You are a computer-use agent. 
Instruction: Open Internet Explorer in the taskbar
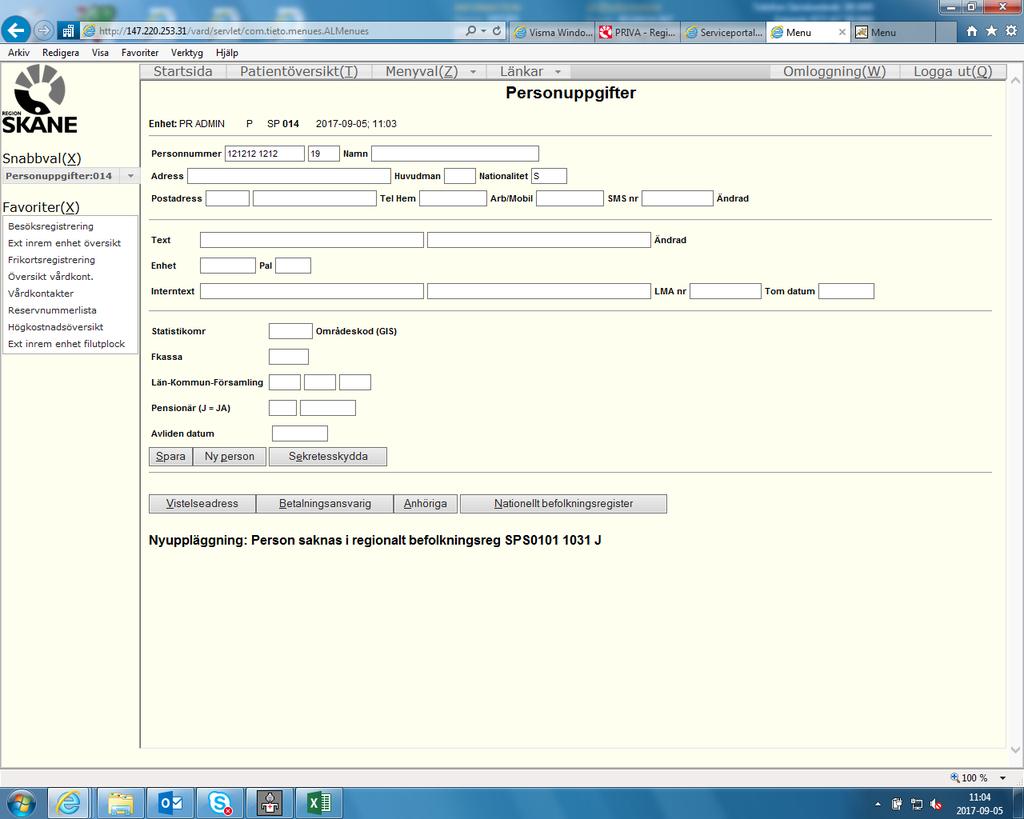[68, 802]
